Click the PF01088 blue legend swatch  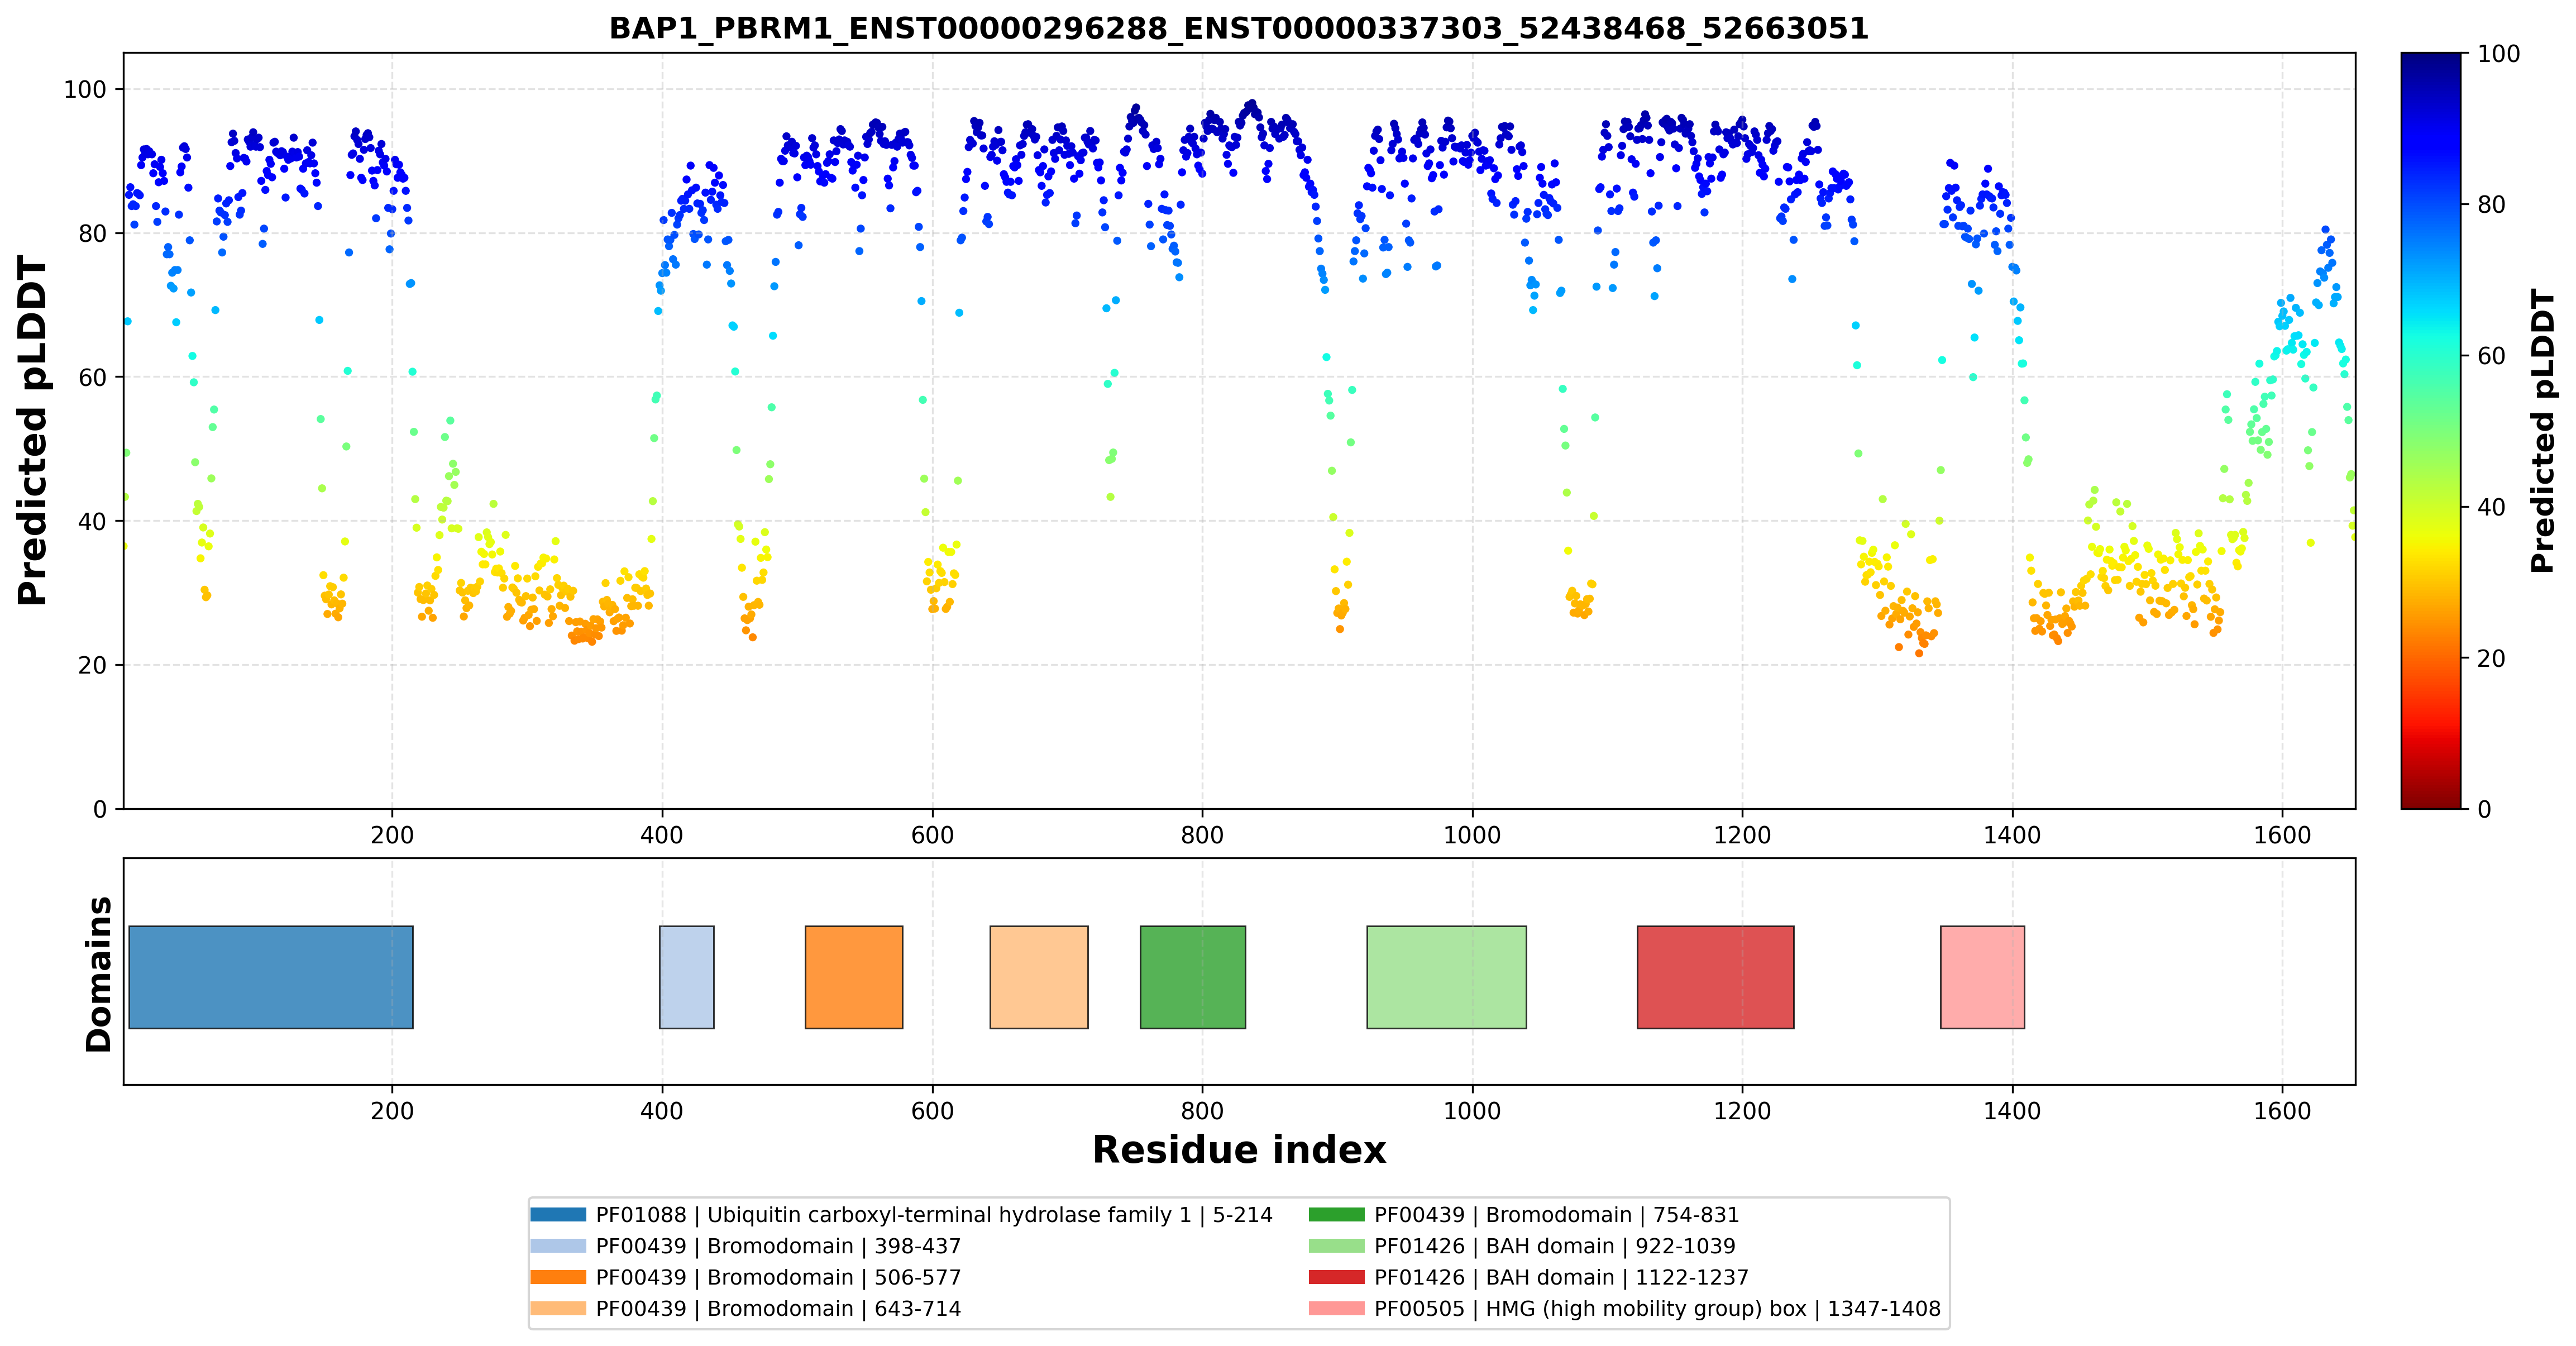(x=558, y=1215)
